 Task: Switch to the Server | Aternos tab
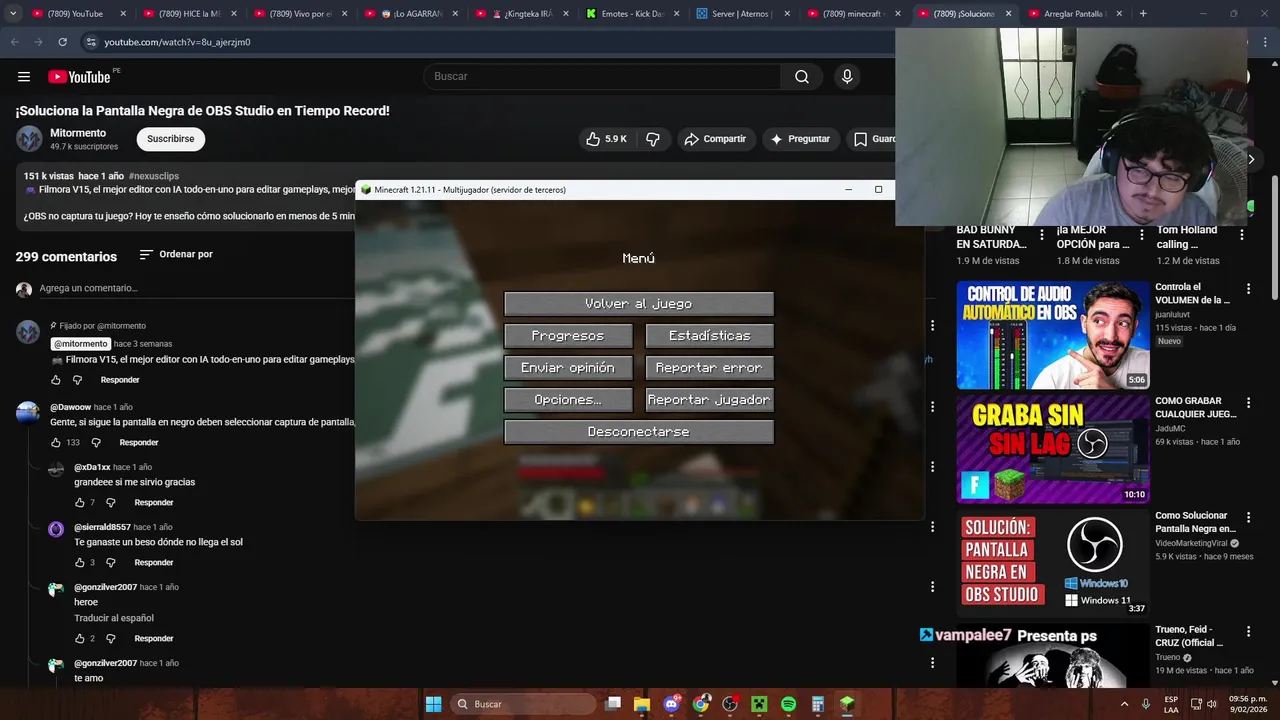coord(740,14)
